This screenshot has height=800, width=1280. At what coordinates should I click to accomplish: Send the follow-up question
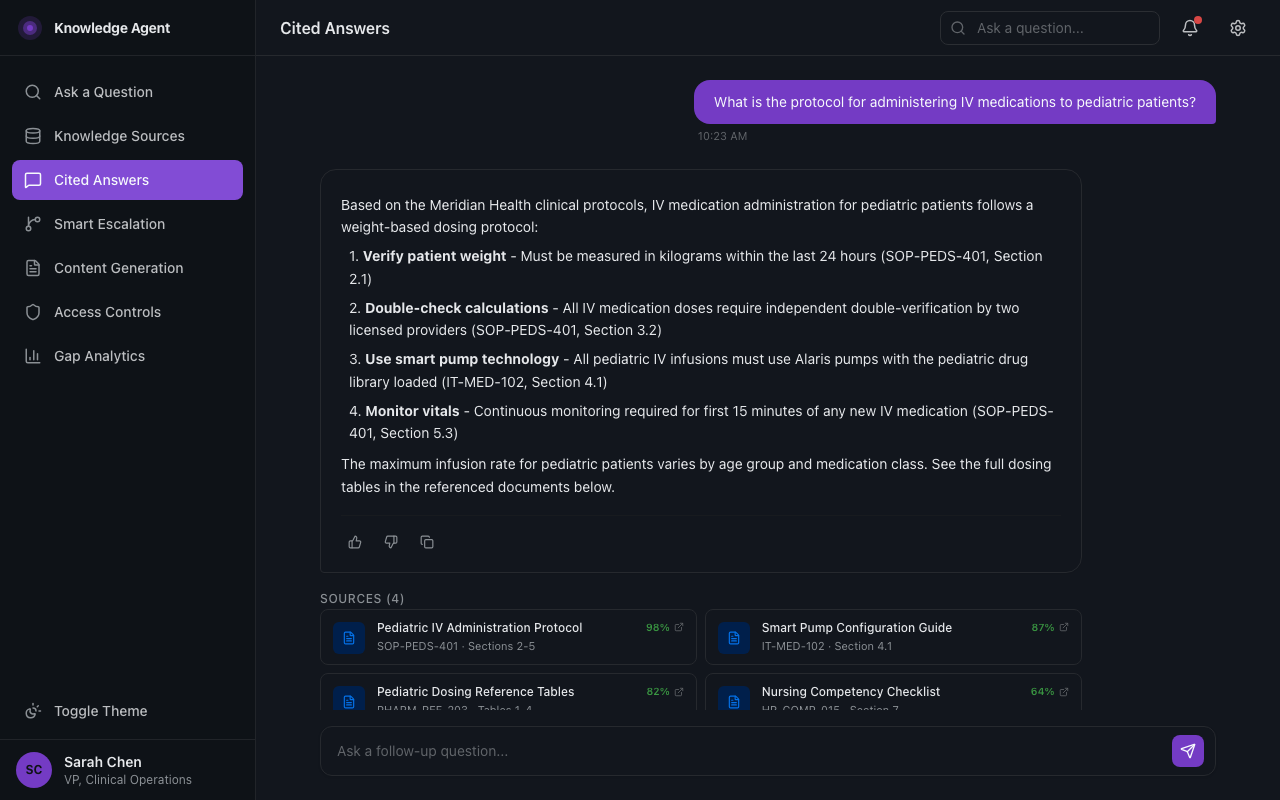pos(1187,751)
